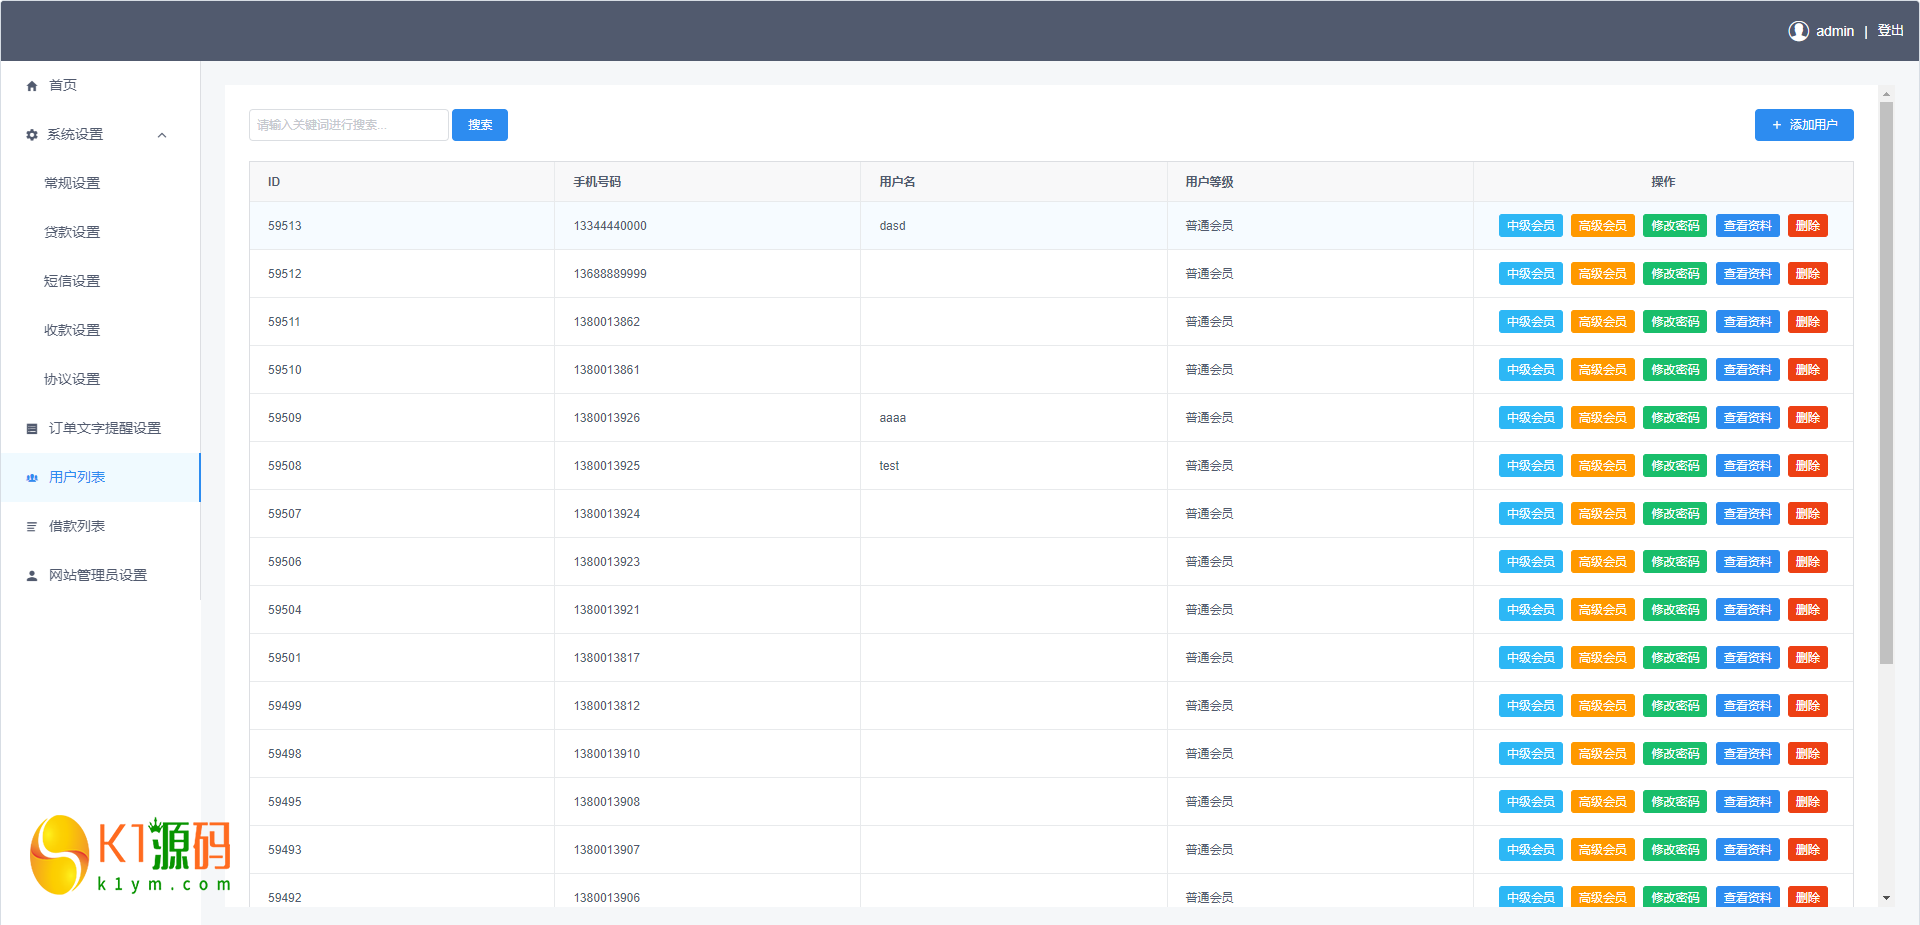1920x925 pixels.
Task: Click the 订单文字提醒设置 list icon
Action: (32, 429)
